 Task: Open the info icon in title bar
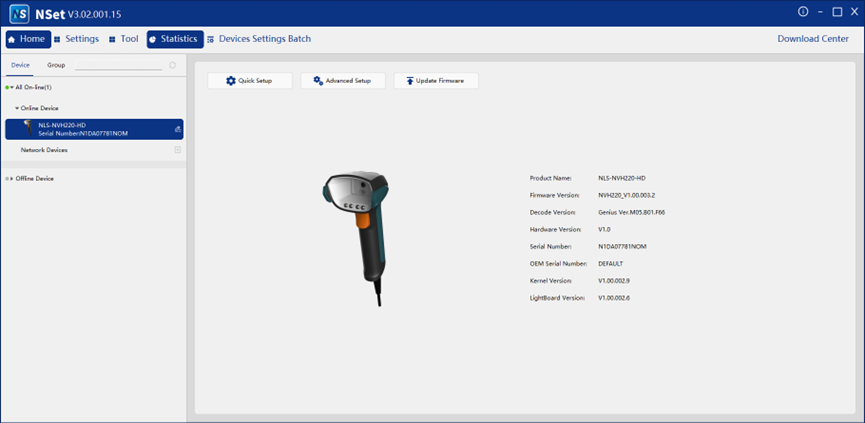pyautogui.click(x=803, y=12)
